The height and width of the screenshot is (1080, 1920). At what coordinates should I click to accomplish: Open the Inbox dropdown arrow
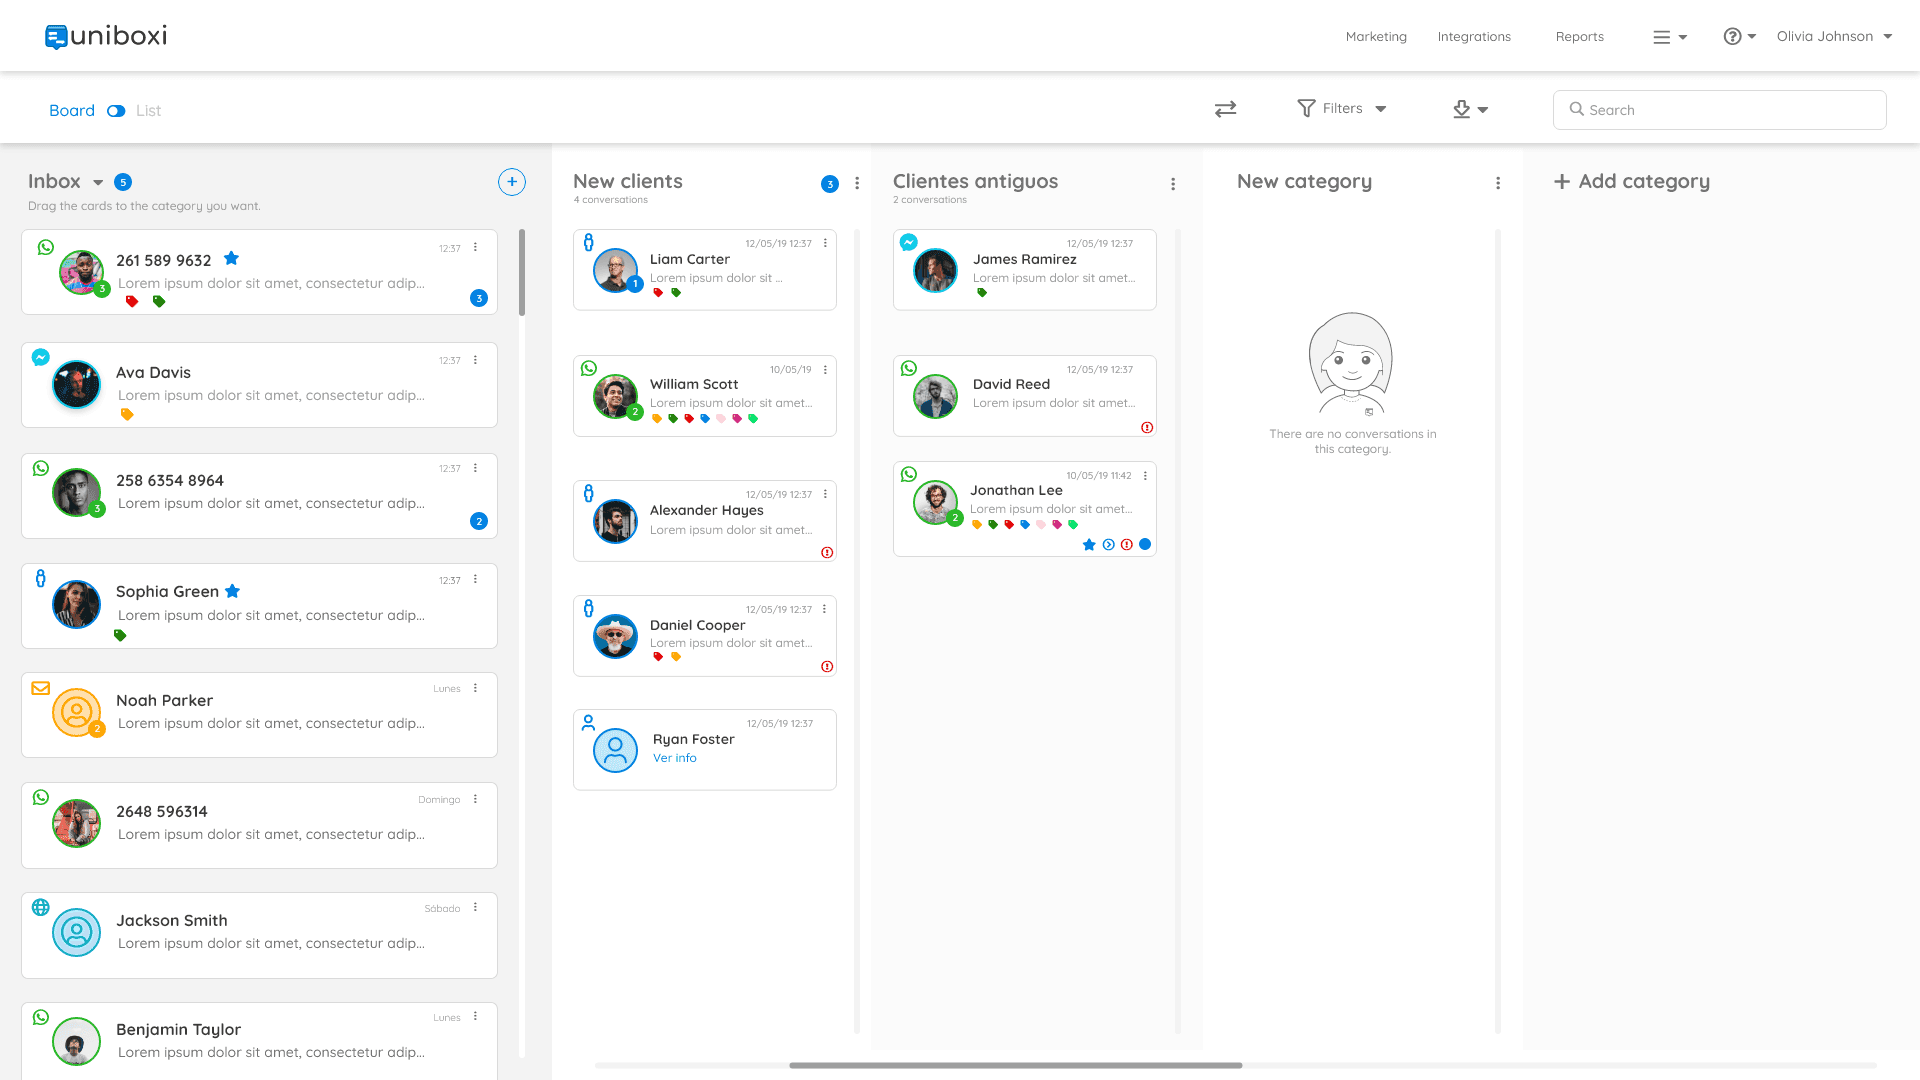click(x=98, y=182)
